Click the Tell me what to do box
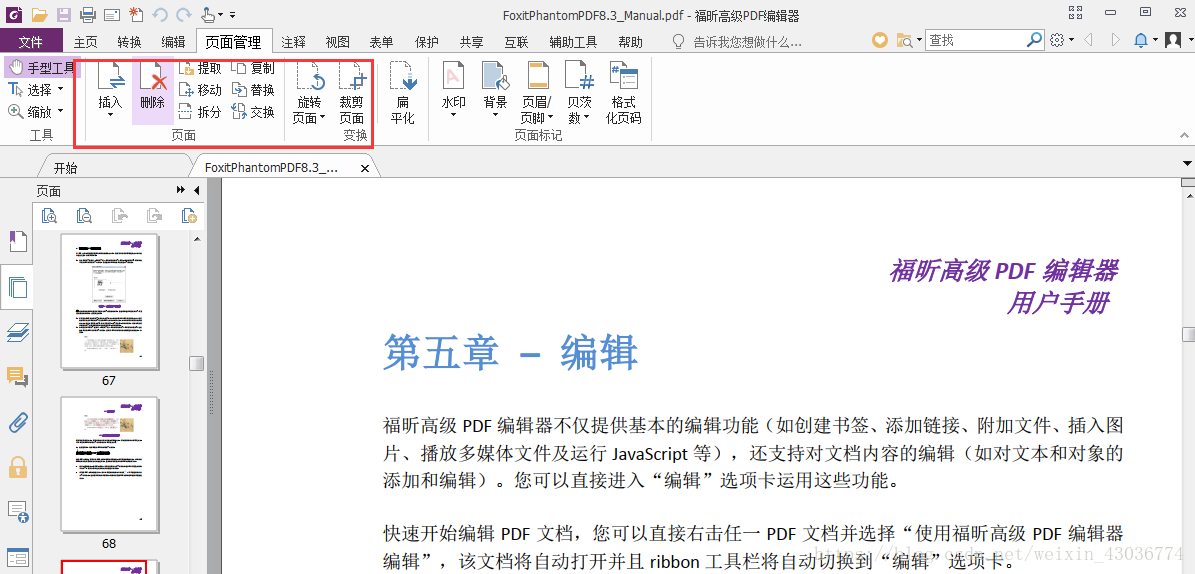The height and width of the screenshot is (574, 1195). [748, 42]
